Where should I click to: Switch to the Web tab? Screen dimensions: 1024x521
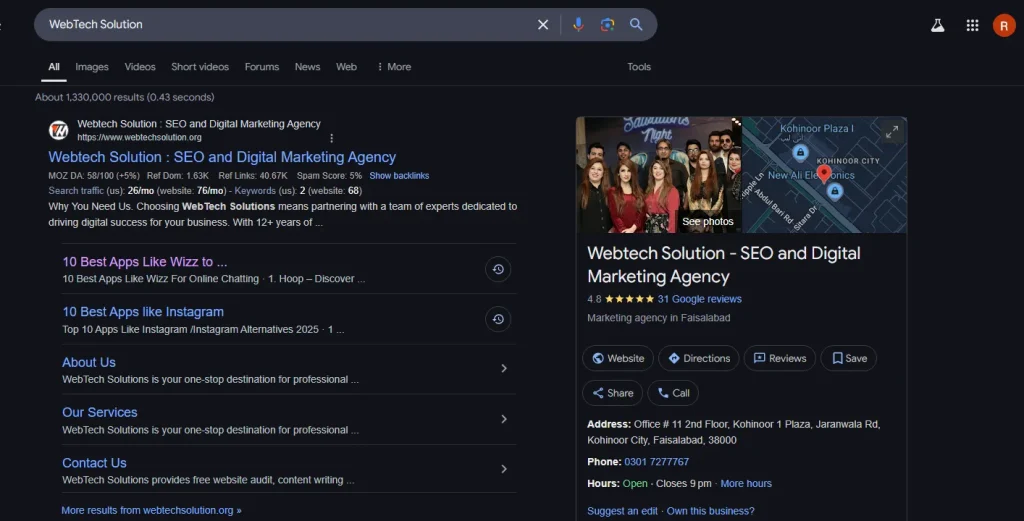click(346, 67)
